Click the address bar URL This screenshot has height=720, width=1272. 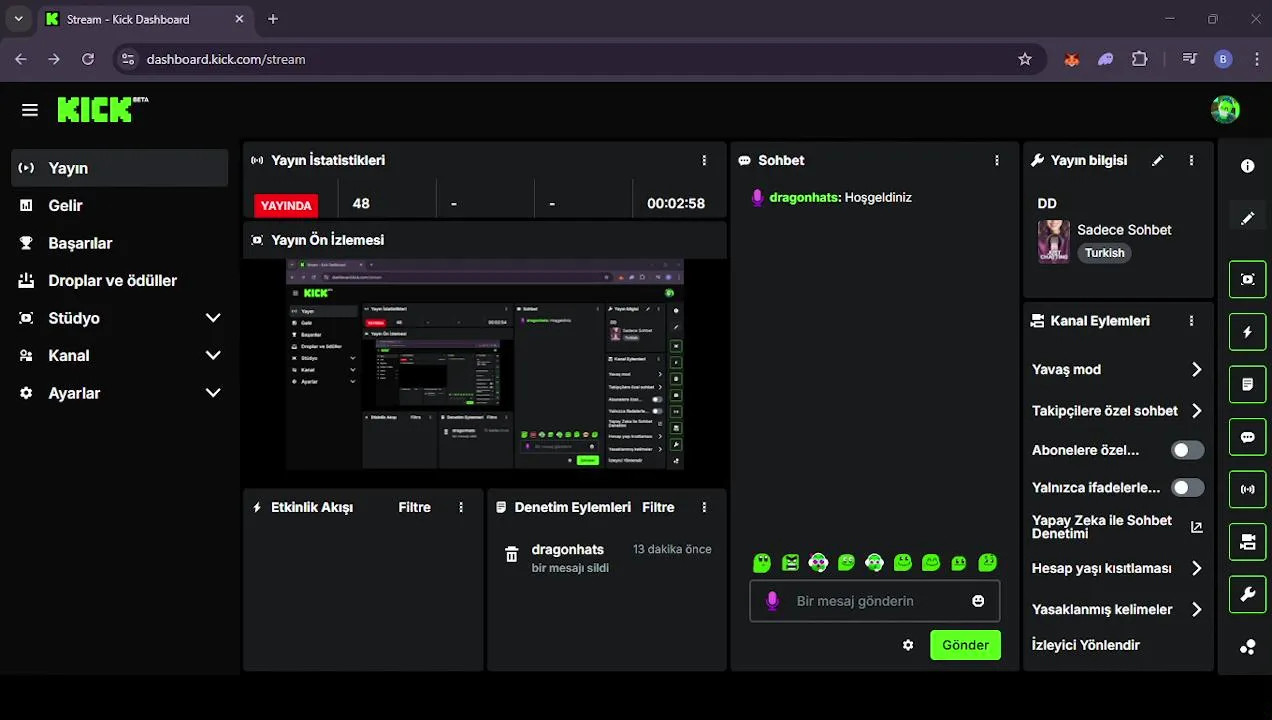(226, 59)
